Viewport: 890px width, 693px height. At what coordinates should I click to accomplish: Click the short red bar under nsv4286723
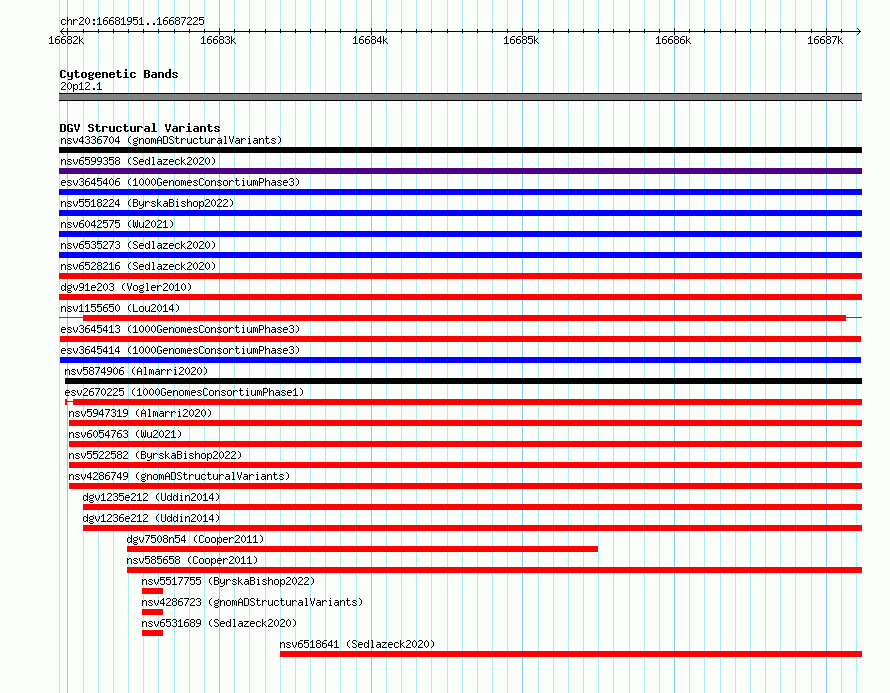pos(153,612)
